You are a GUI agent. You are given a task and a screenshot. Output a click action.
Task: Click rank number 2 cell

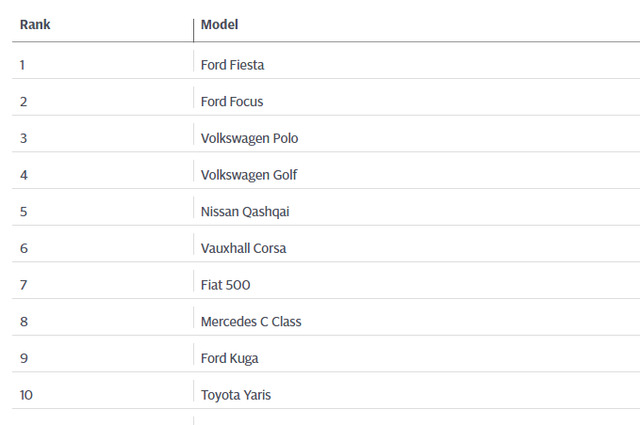click(23, 102)
